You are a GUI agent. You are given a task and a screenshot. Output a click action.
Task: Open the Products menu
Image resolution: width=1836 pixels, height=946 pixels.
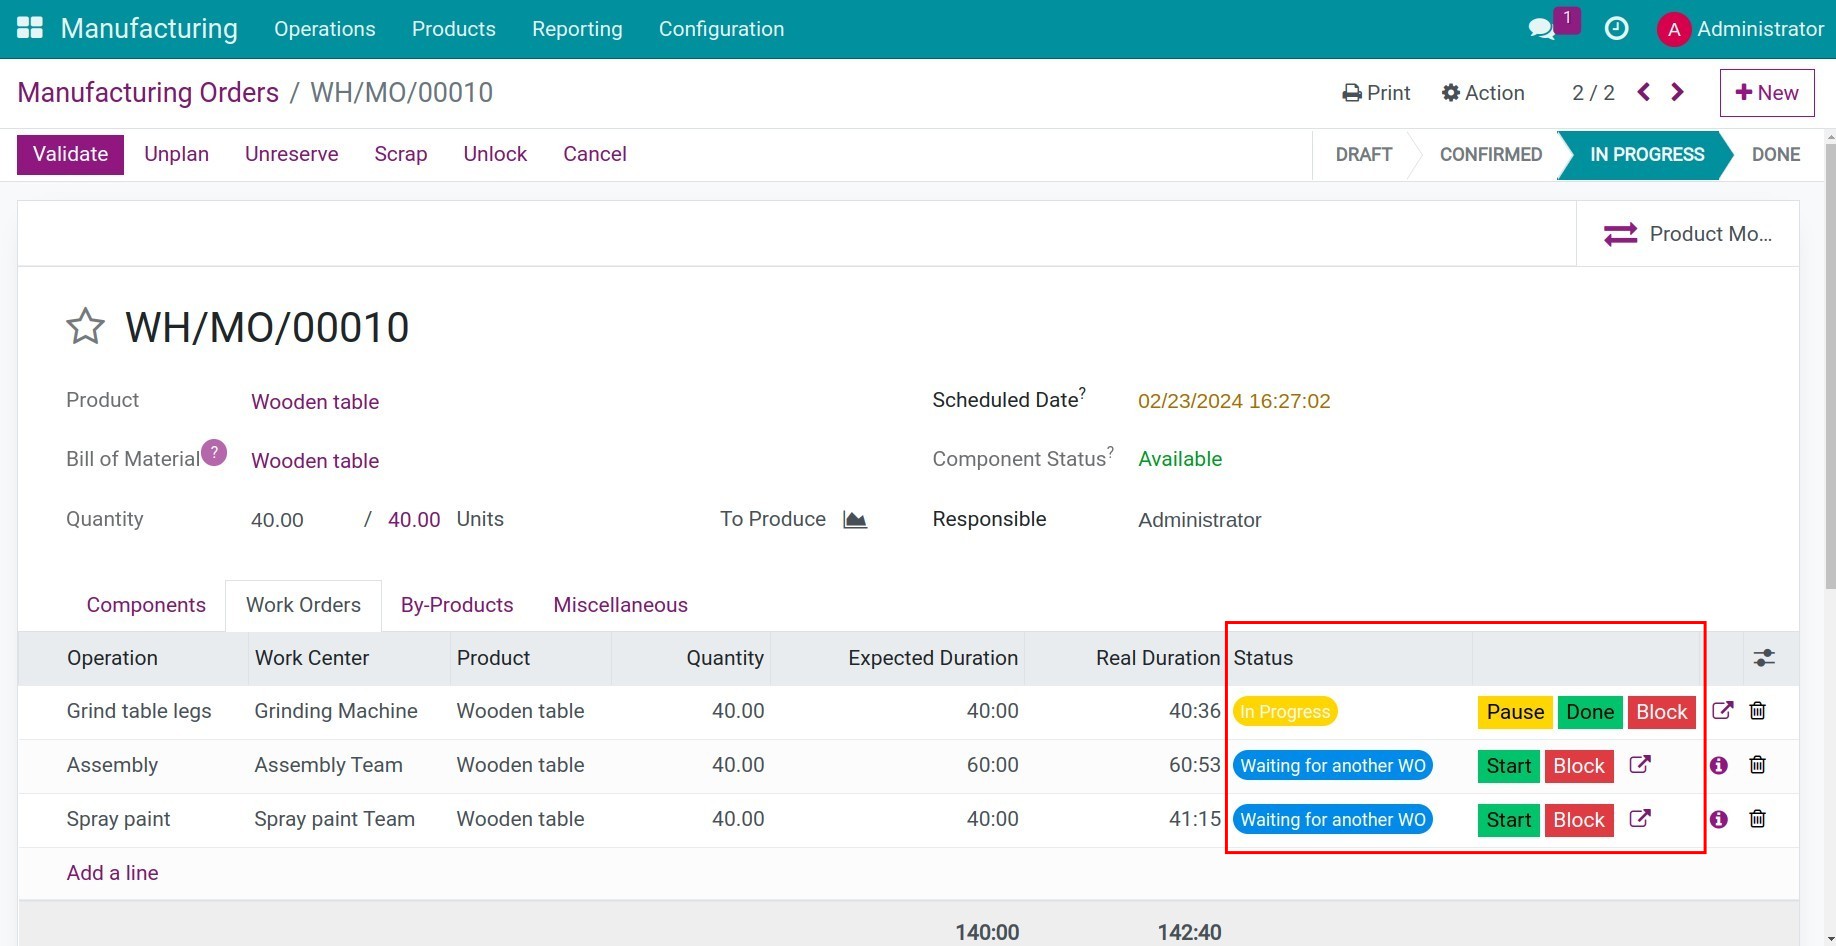click(454, 29)
